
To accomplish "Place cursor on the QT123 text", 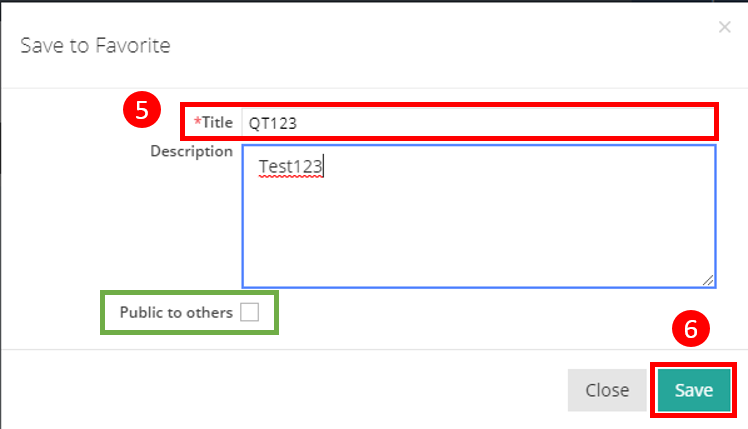I will pos(273,123).
